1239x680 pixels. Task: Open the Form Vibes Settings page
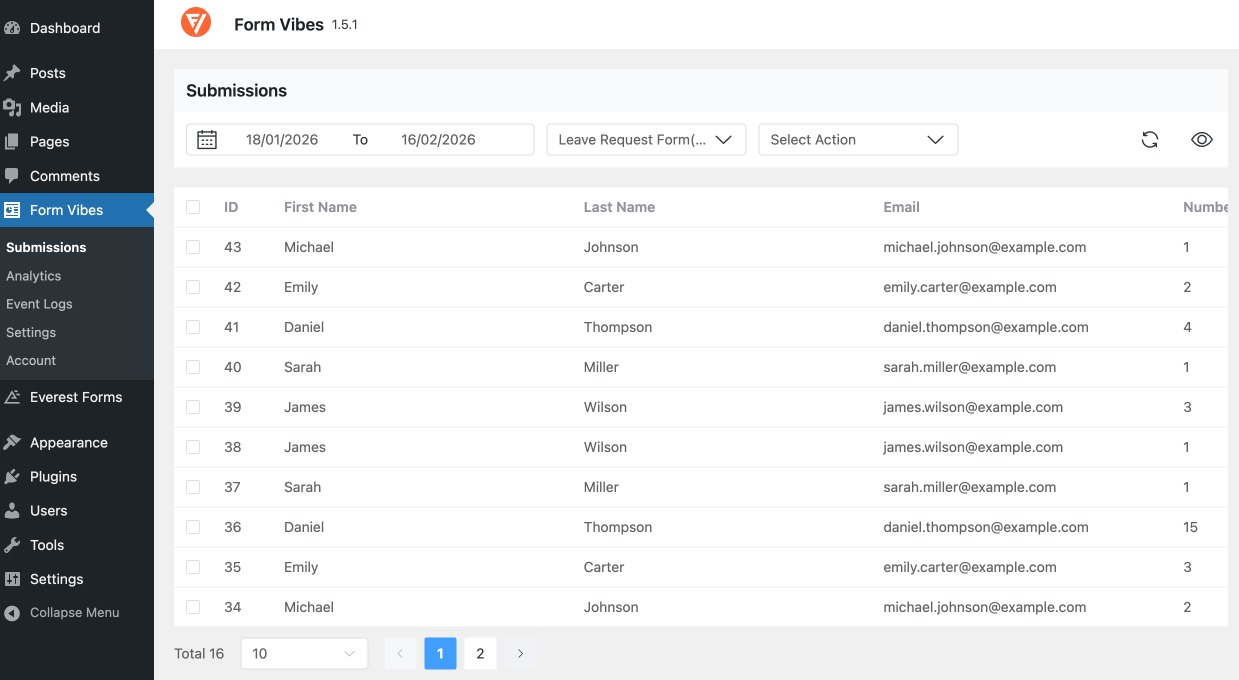point(31,332)
